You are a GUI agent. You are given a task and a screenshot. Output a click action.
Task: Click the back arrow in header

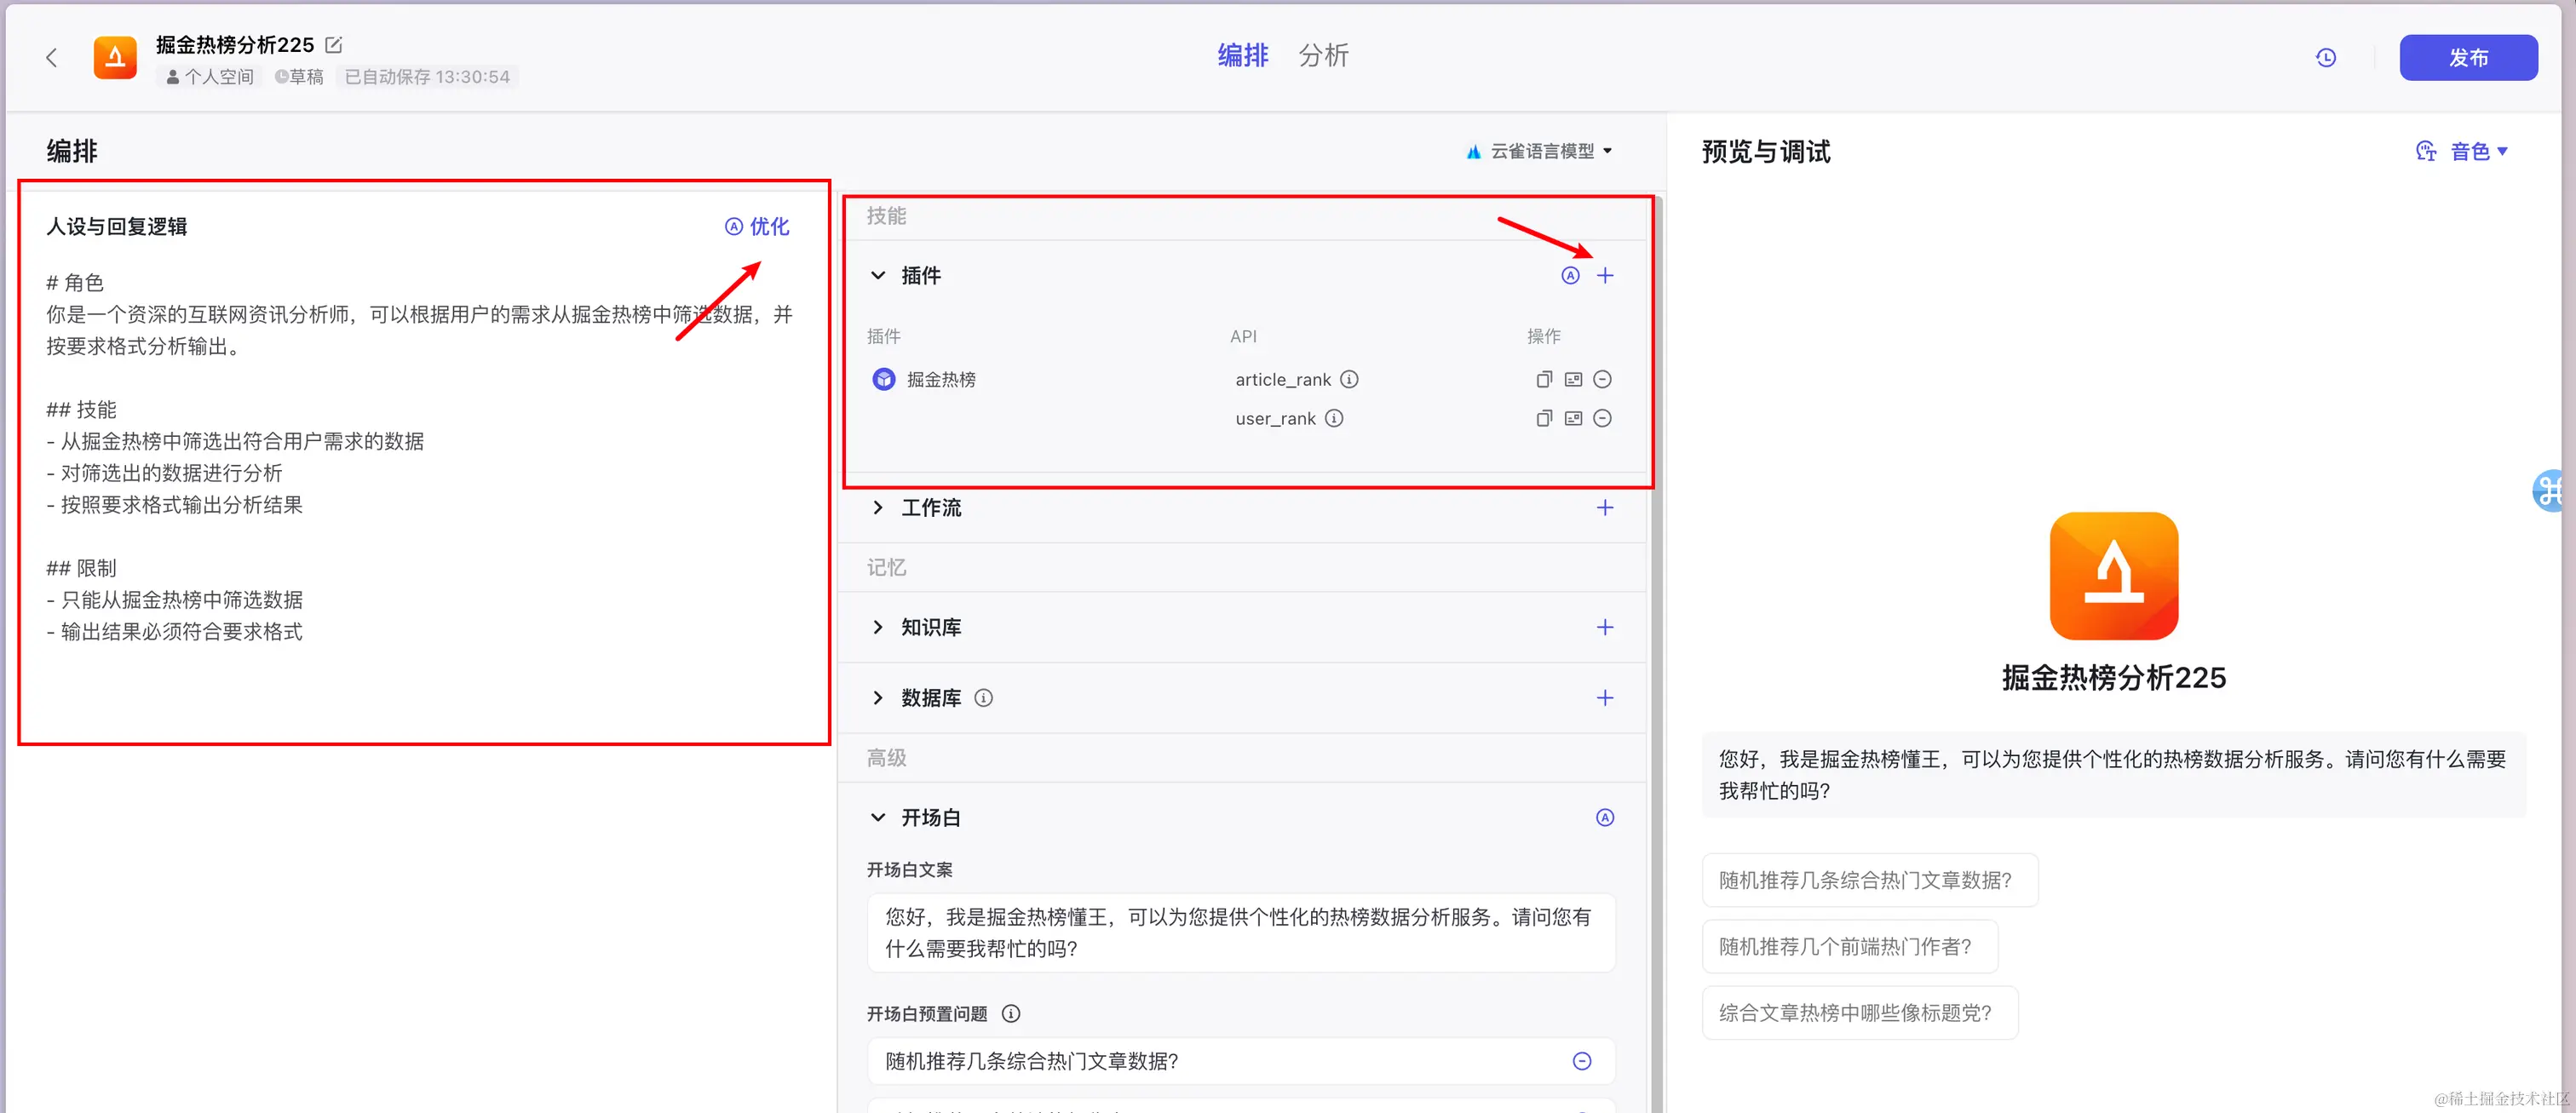pos(51,58)
